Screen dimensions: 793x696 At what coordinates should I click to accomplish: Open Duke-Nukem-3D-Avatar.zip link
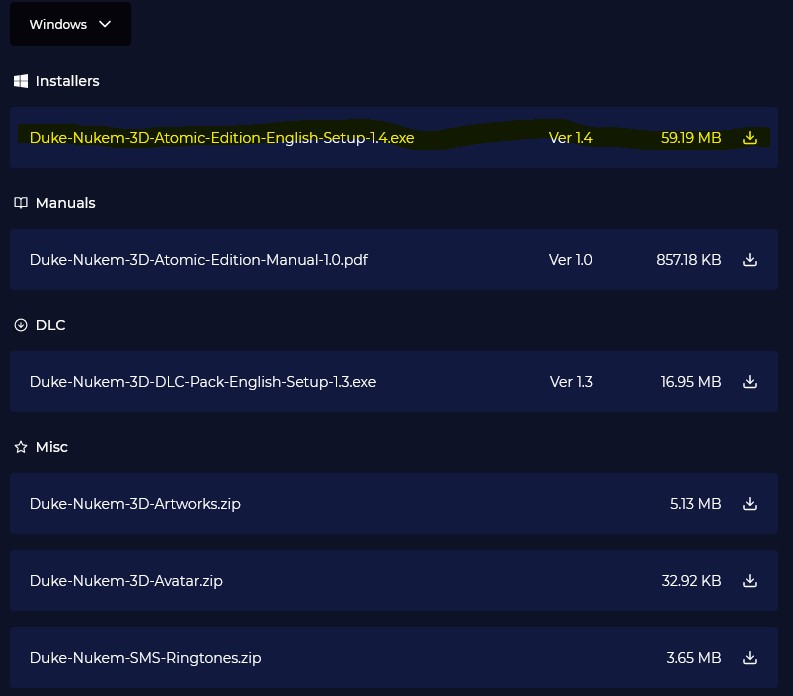tap(126, 581)
